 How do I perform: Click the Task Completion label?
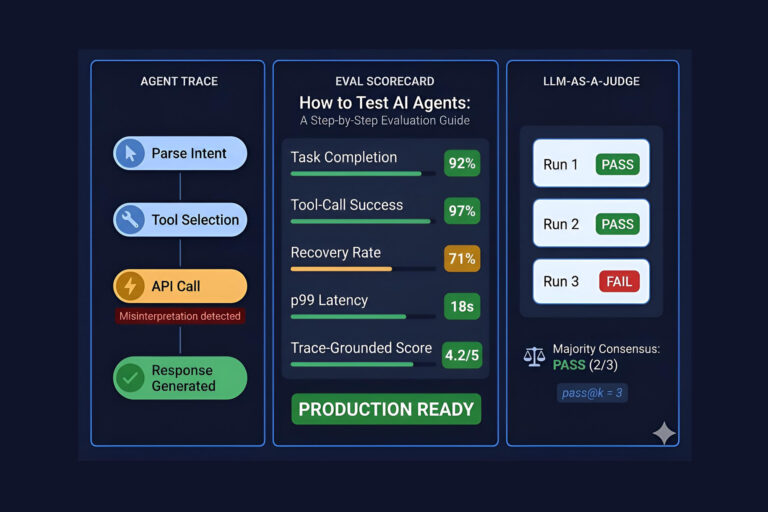pos(344,157)
